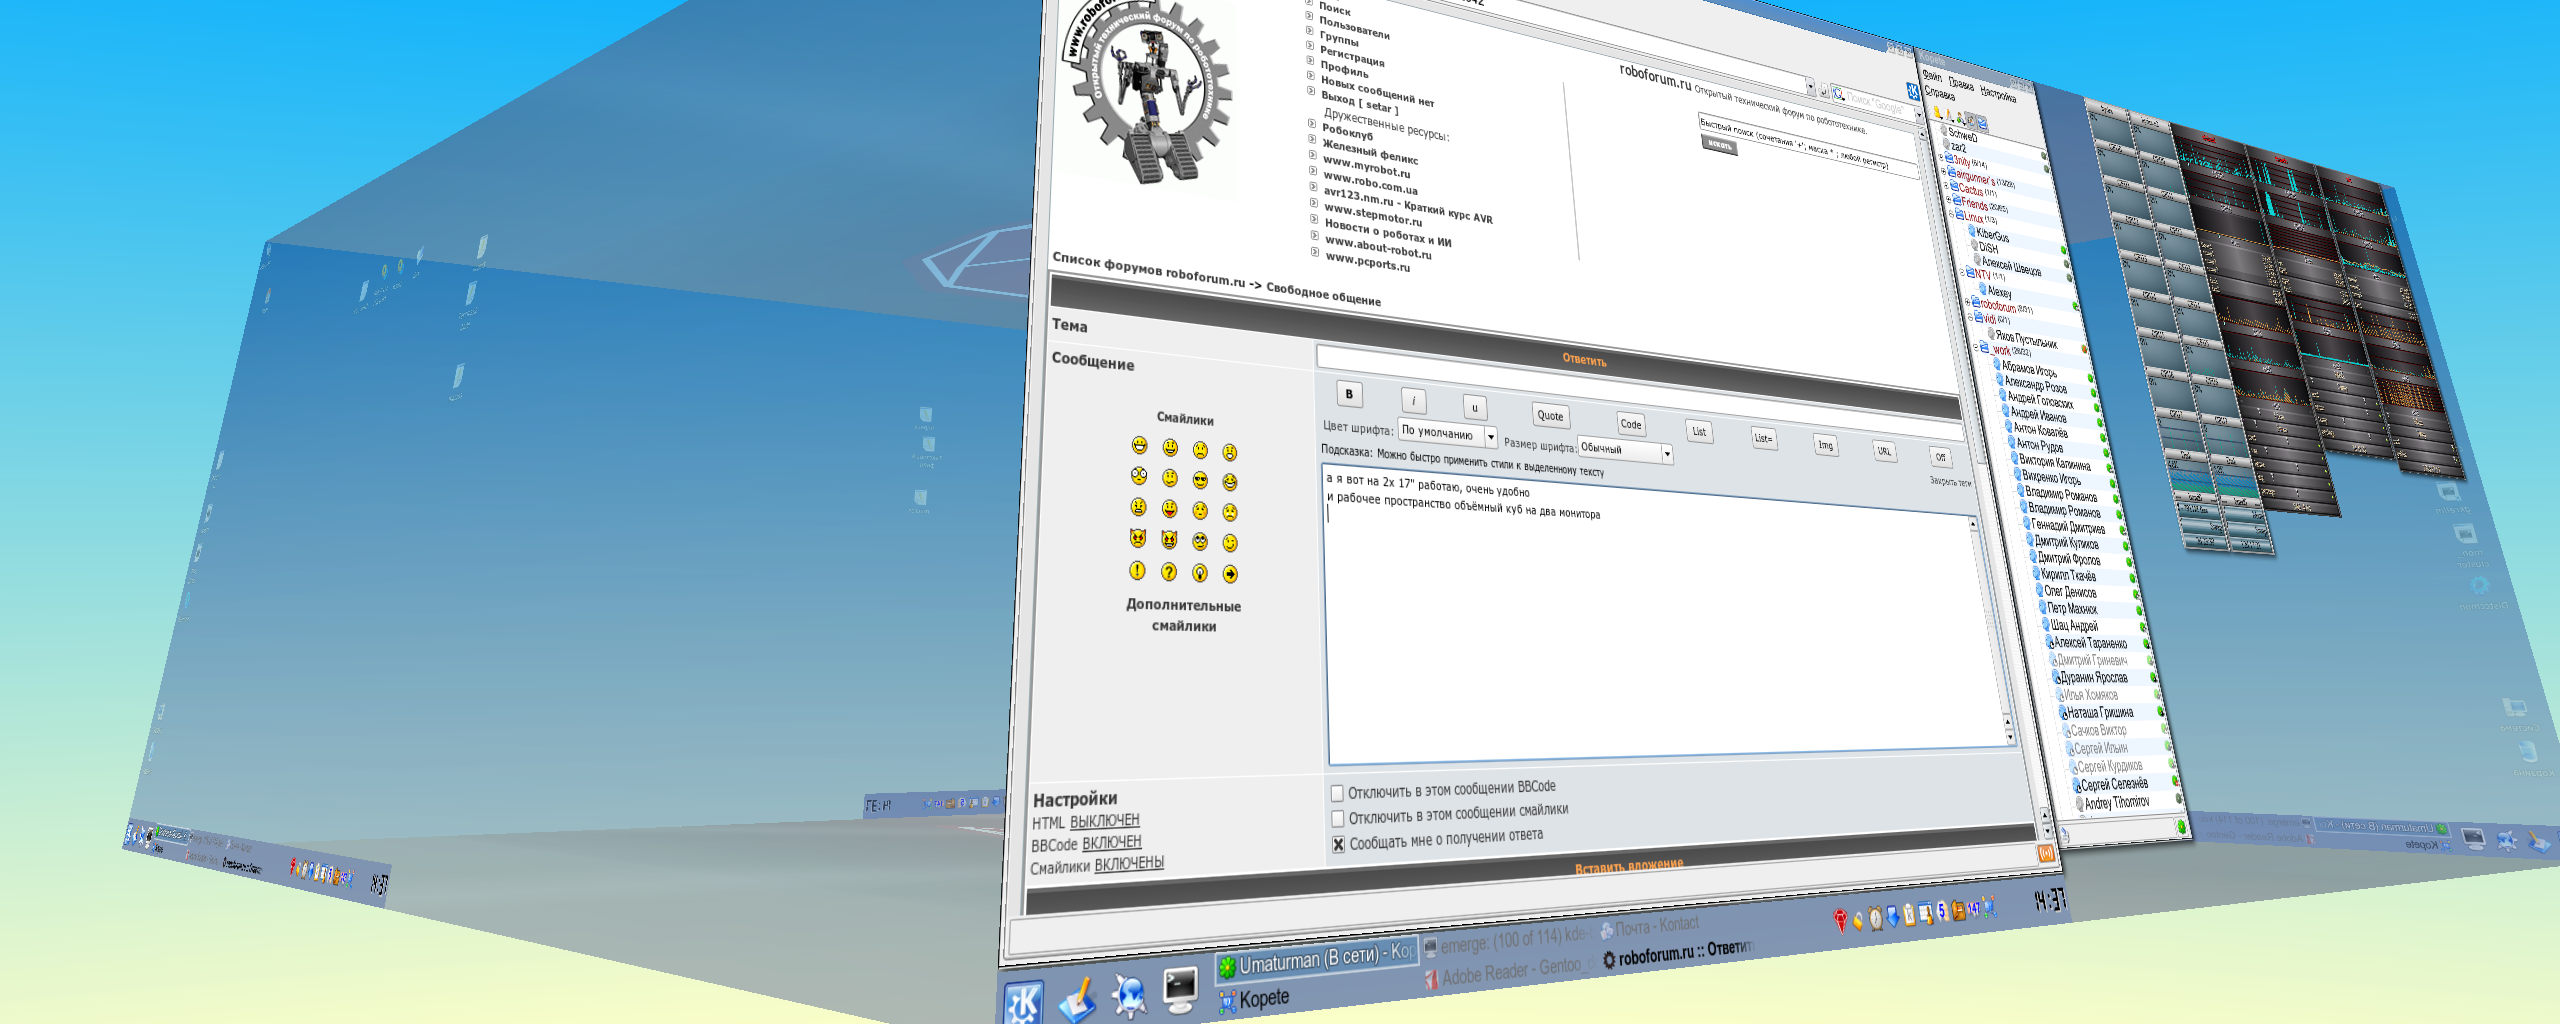Click the tray icon showing number 5
This screenshot has width=2560, height=1024.
1942,911
